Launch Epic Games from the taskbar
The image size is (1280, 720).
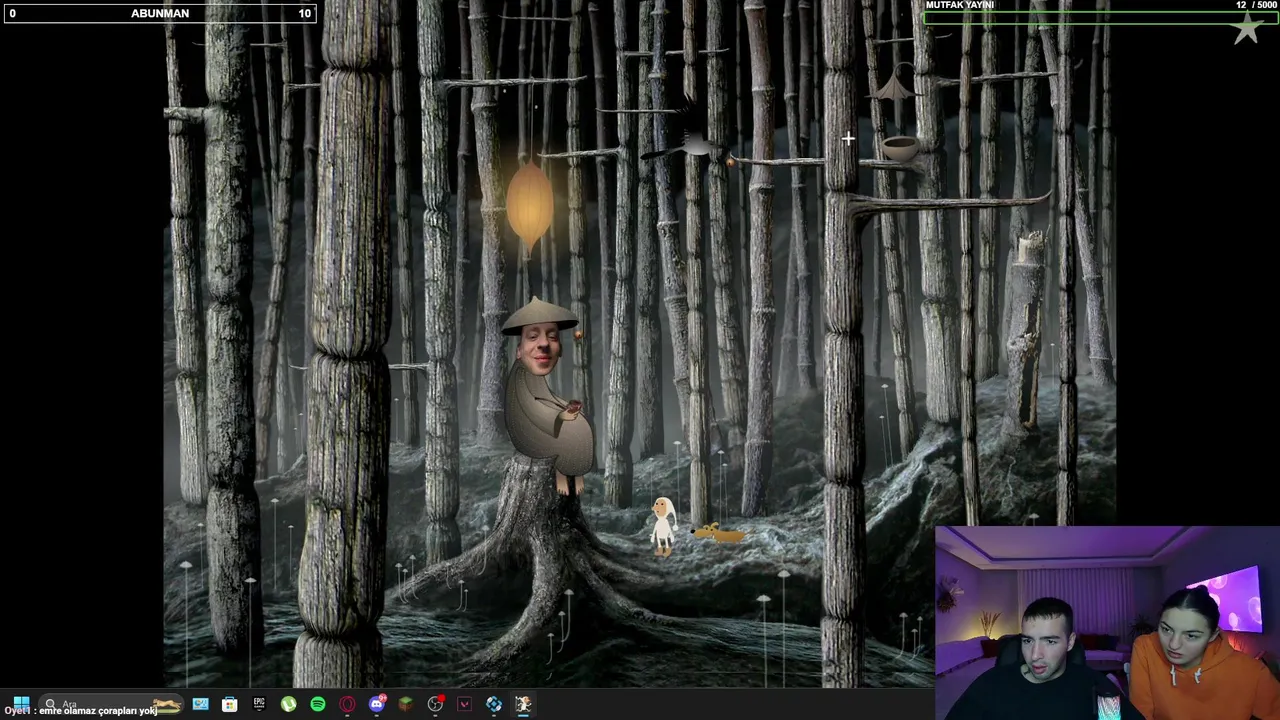259,704
